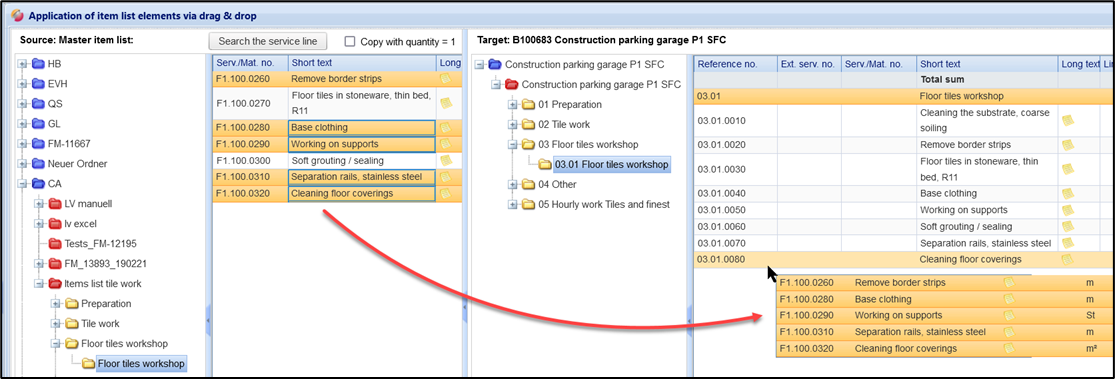Click yellow folder icon of 02 Tile work
The width and height of the screenshot is (1115, 379).
(528, 124)
